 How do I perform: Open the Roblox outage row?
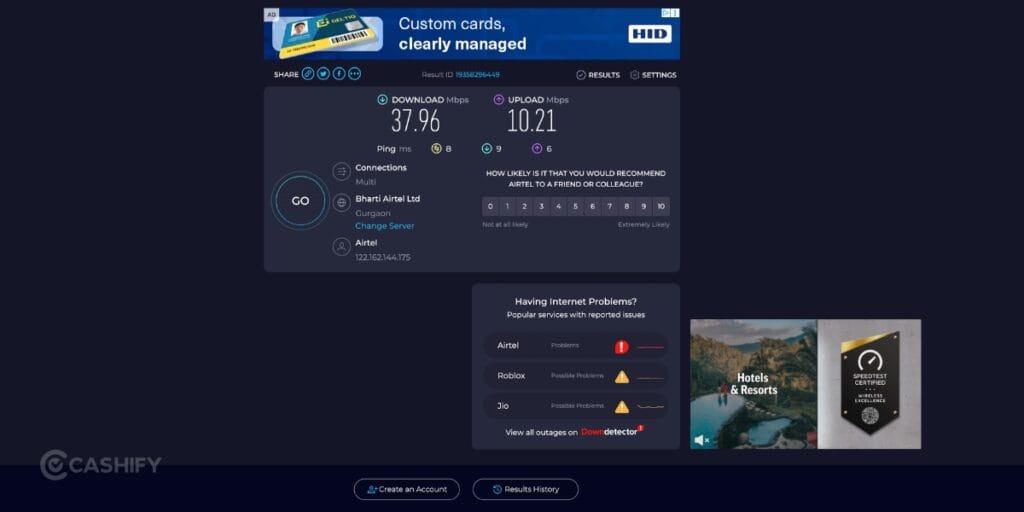tap(575, 376)
